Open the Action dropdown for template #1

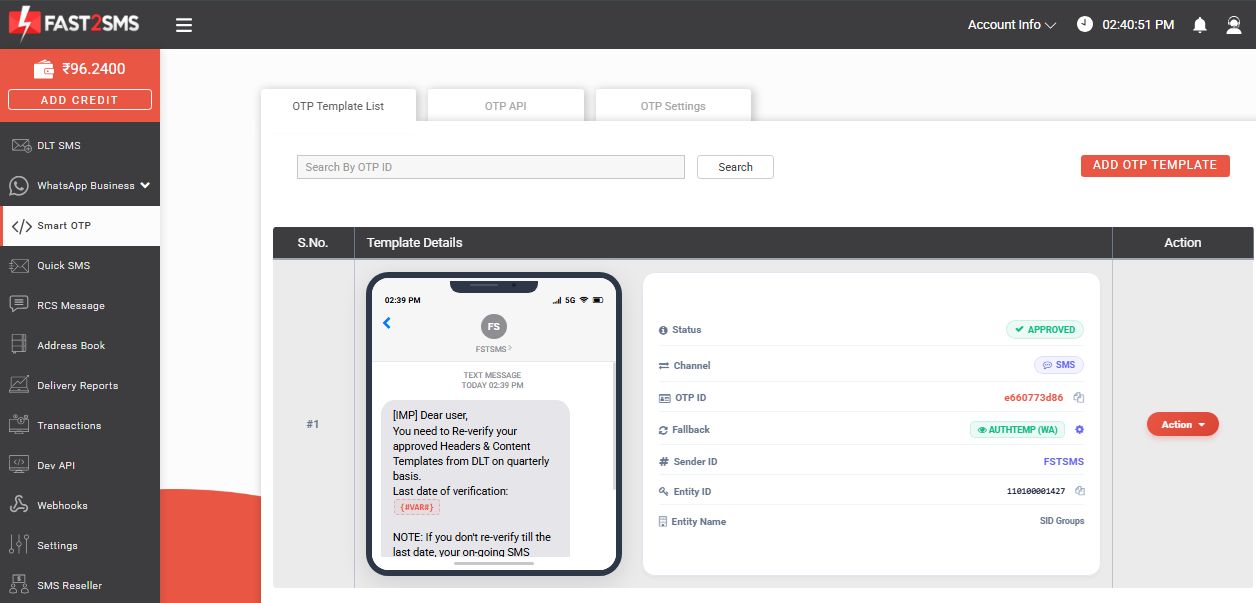(x=1183, y=424)
